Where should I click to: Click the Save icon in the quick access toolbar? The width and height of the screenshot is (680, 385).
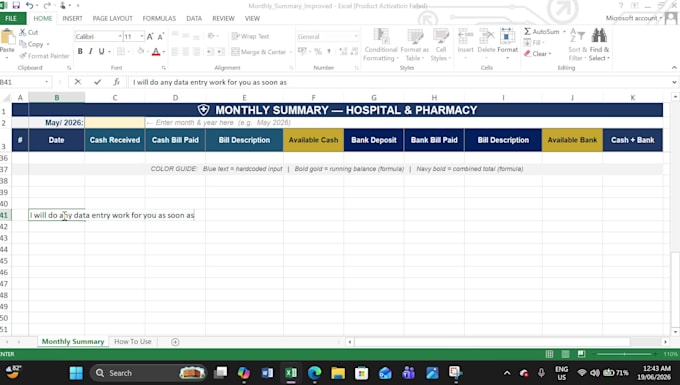pyautogui.click(x=16, y=5)
